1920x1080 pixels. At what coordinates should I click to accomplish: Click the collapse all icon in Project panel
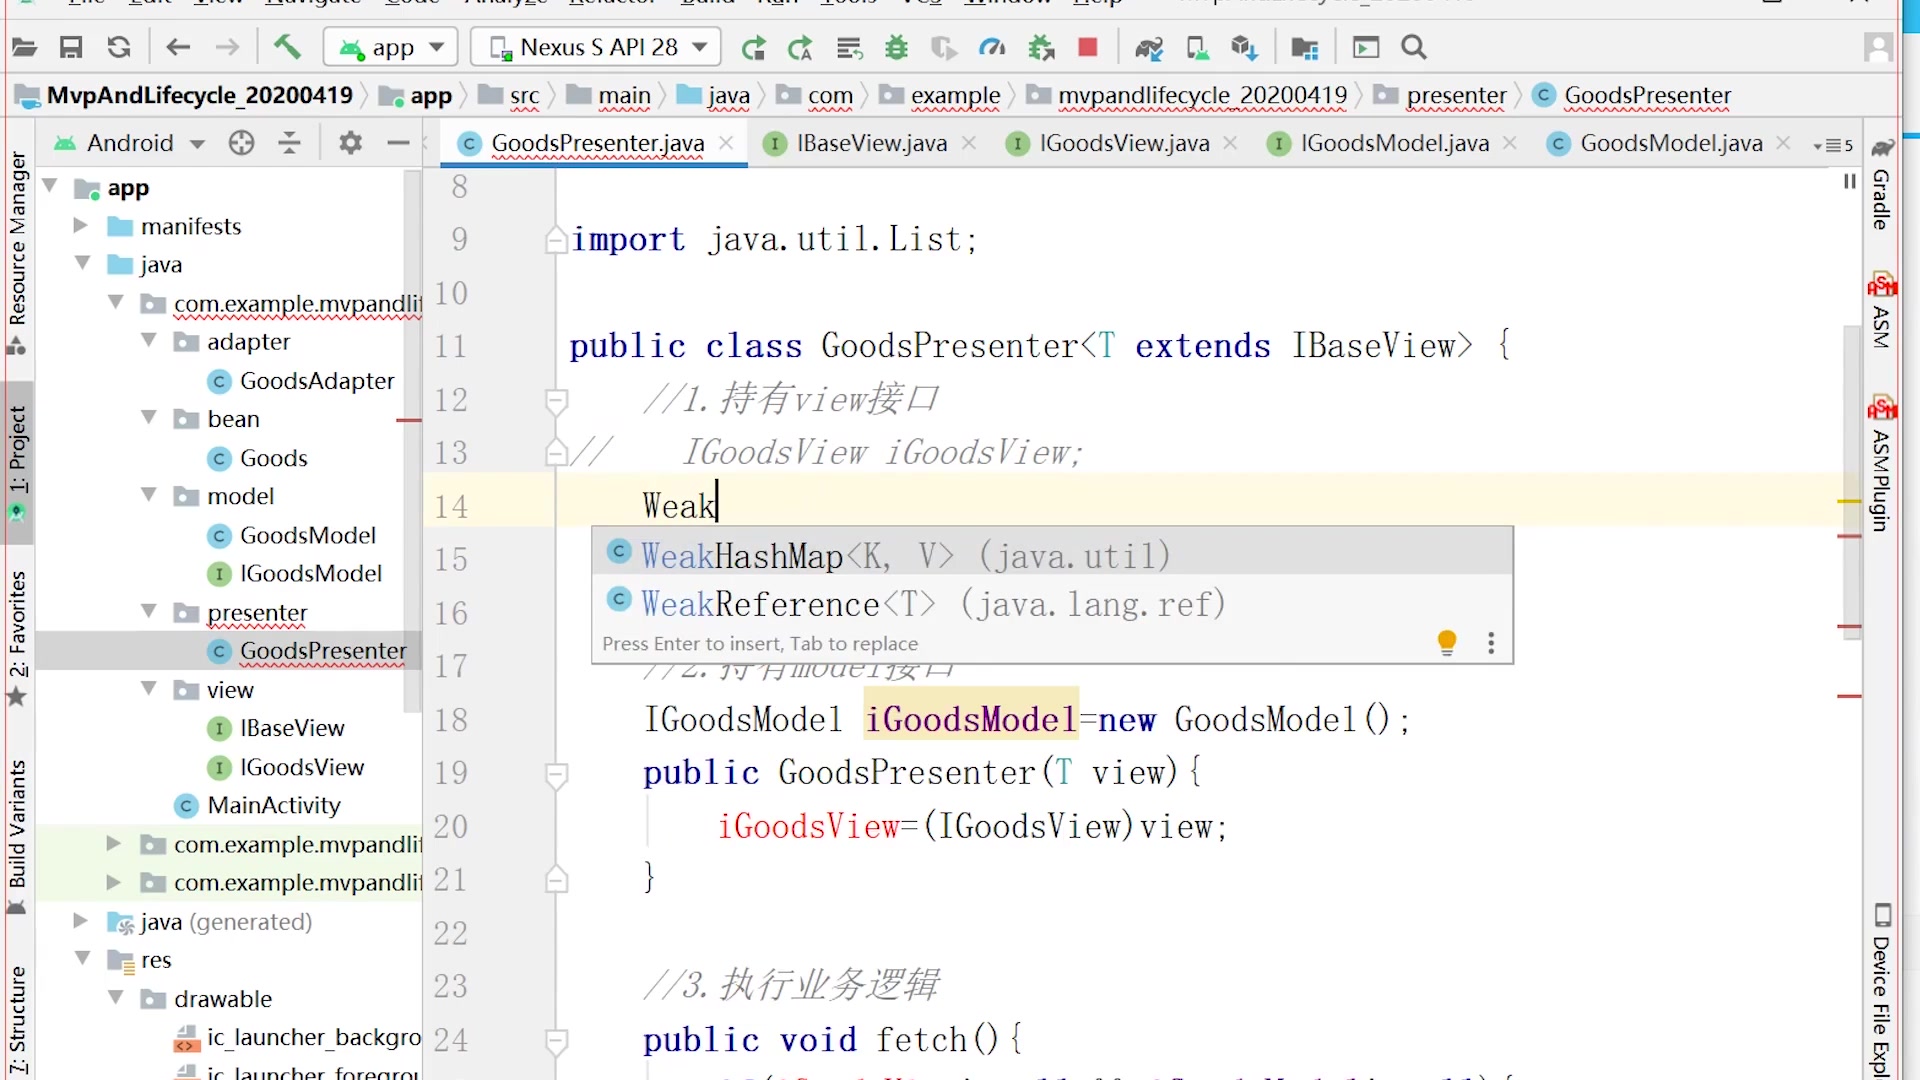coord(289,143)
